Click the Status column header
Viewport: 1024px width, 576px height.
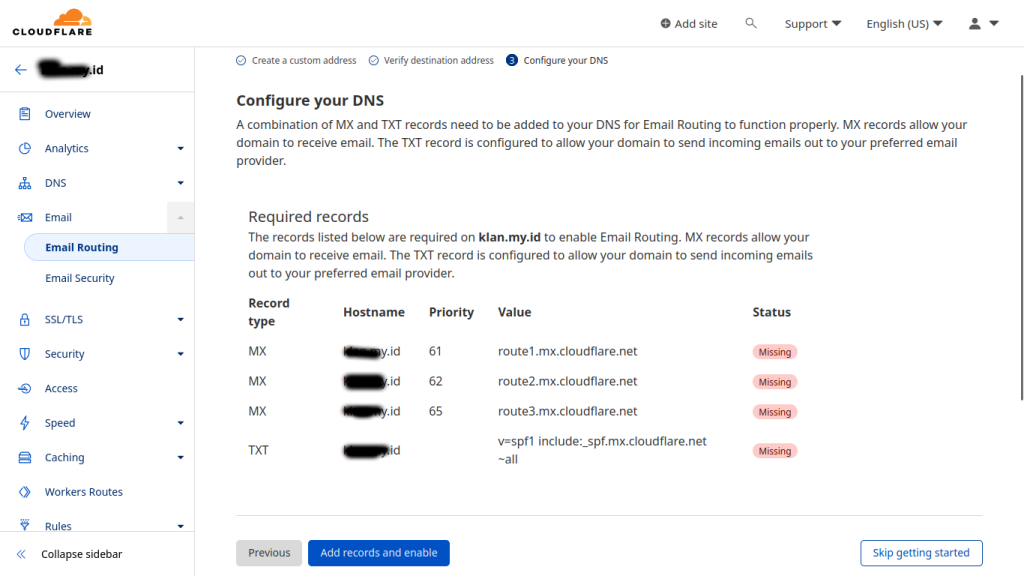coord(771,312)
